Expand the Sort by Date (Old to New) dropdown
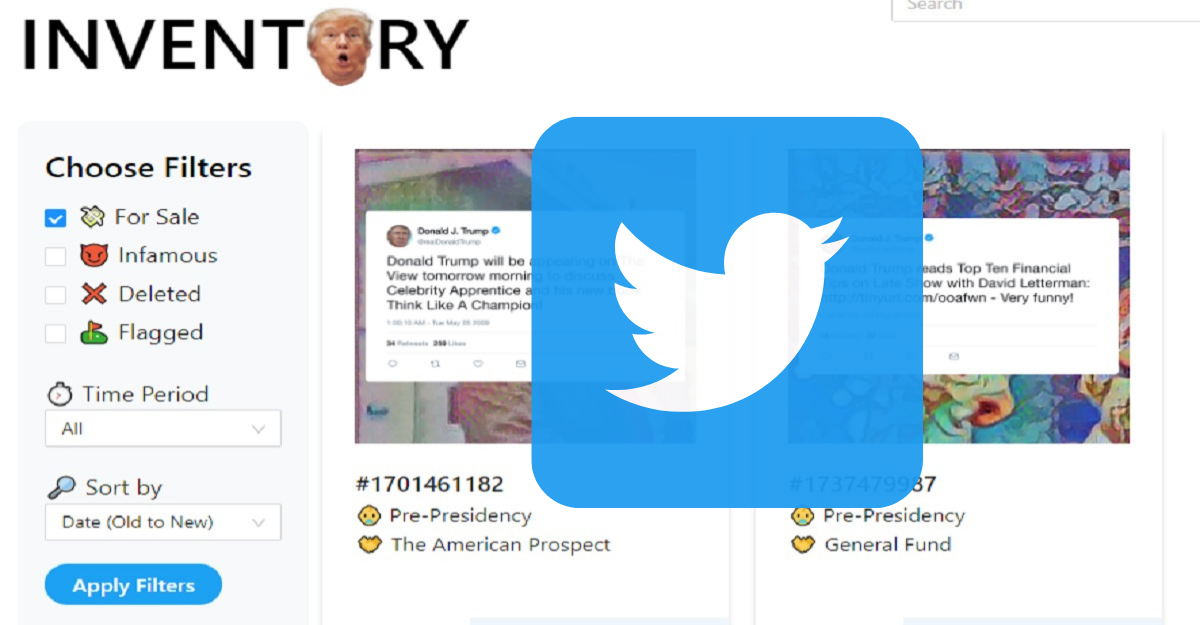 coord(163,522)
